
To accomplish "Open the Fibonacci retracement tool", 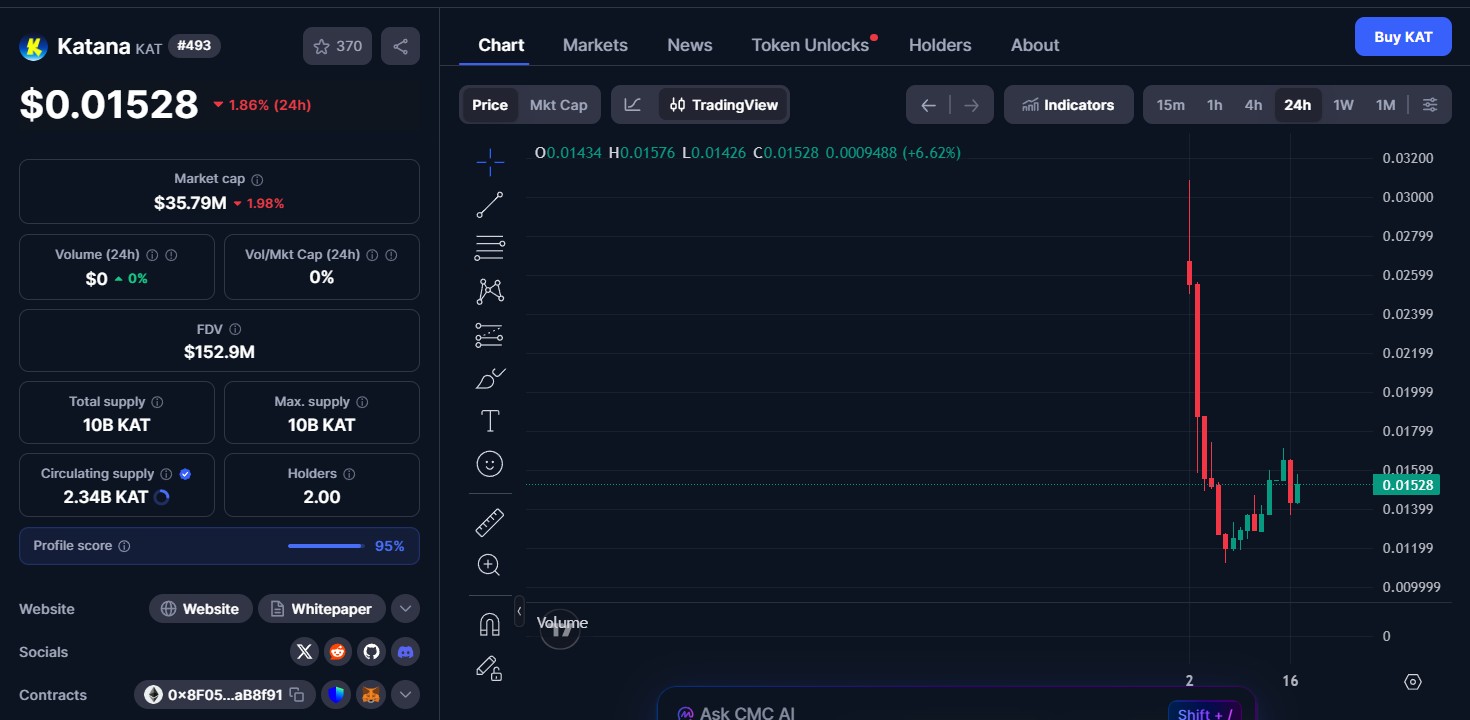I will 489,247.
